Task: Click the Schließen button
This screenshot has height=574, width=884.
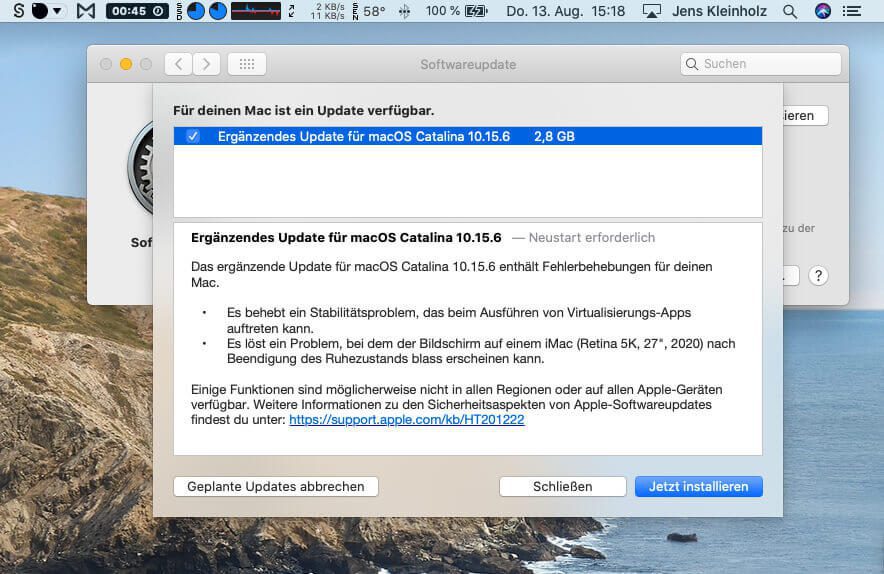Action: (563, 487)
